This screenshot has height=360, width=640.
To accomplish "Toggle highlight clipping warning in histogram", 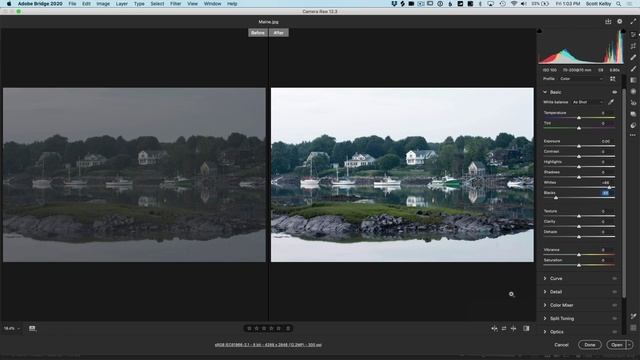I will [x=623, y=31].
